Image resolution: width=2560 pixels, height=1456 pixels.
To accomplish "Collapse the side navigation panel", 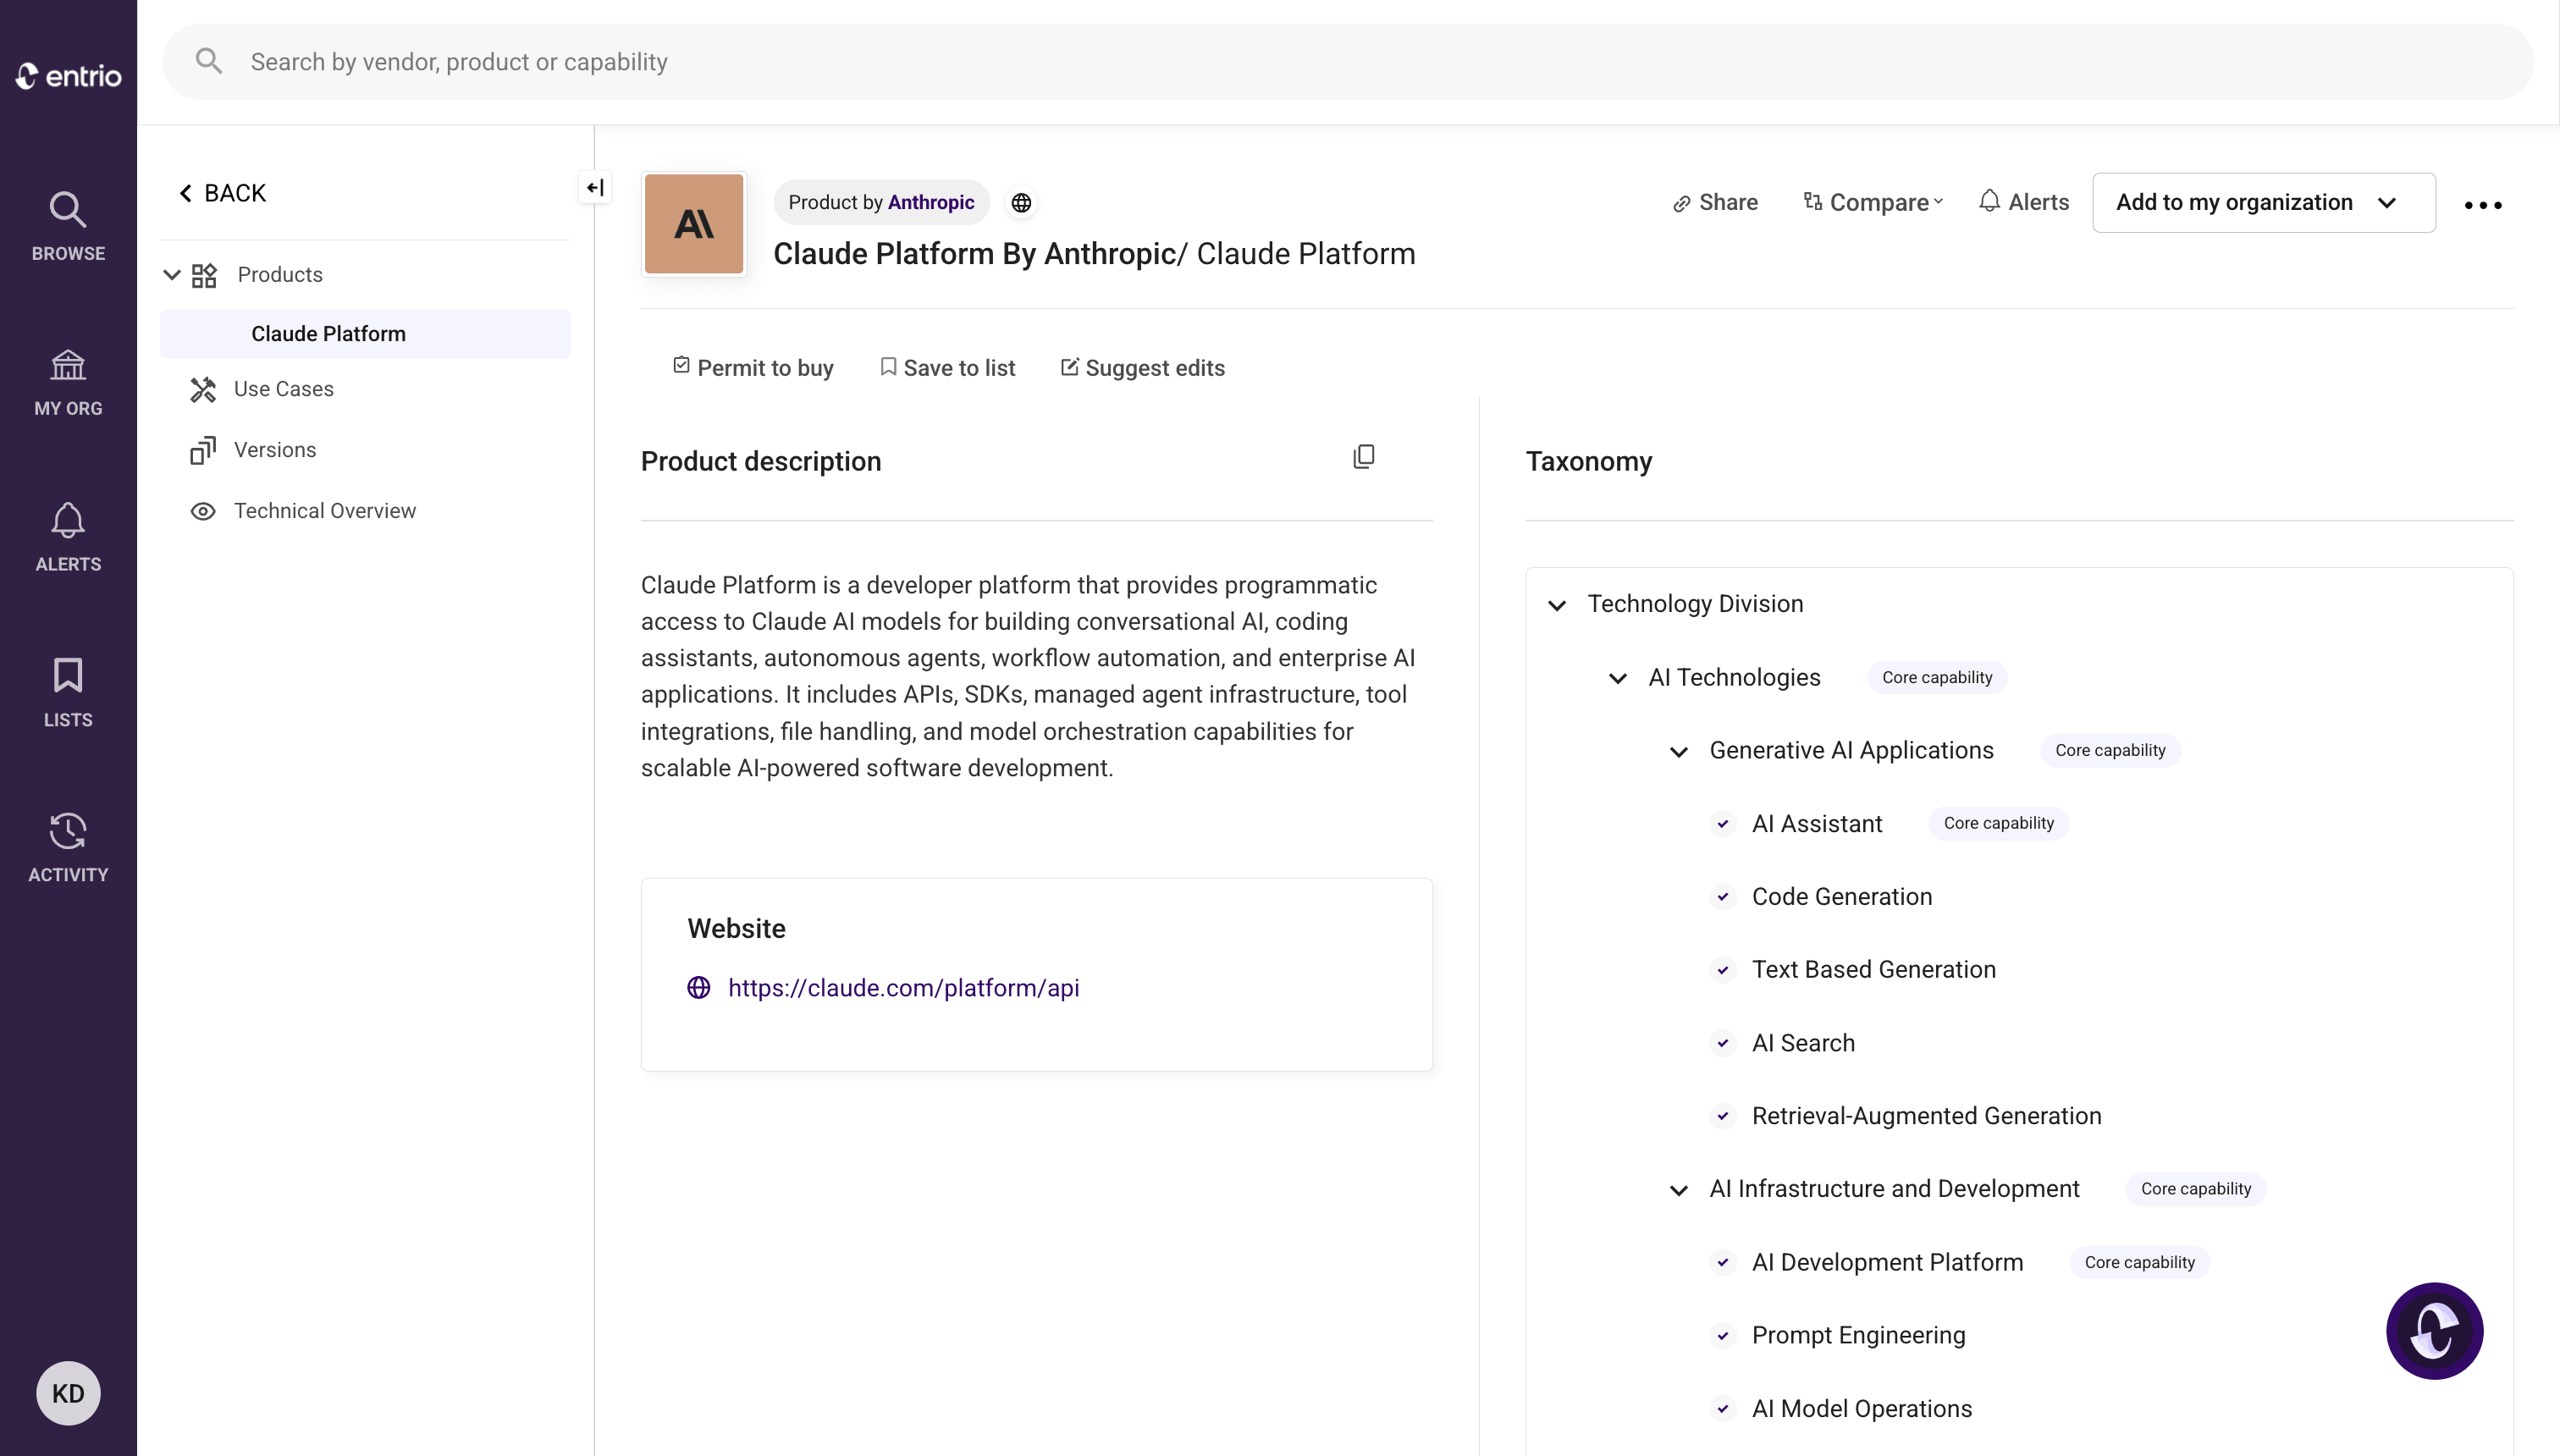I will 595,187.
